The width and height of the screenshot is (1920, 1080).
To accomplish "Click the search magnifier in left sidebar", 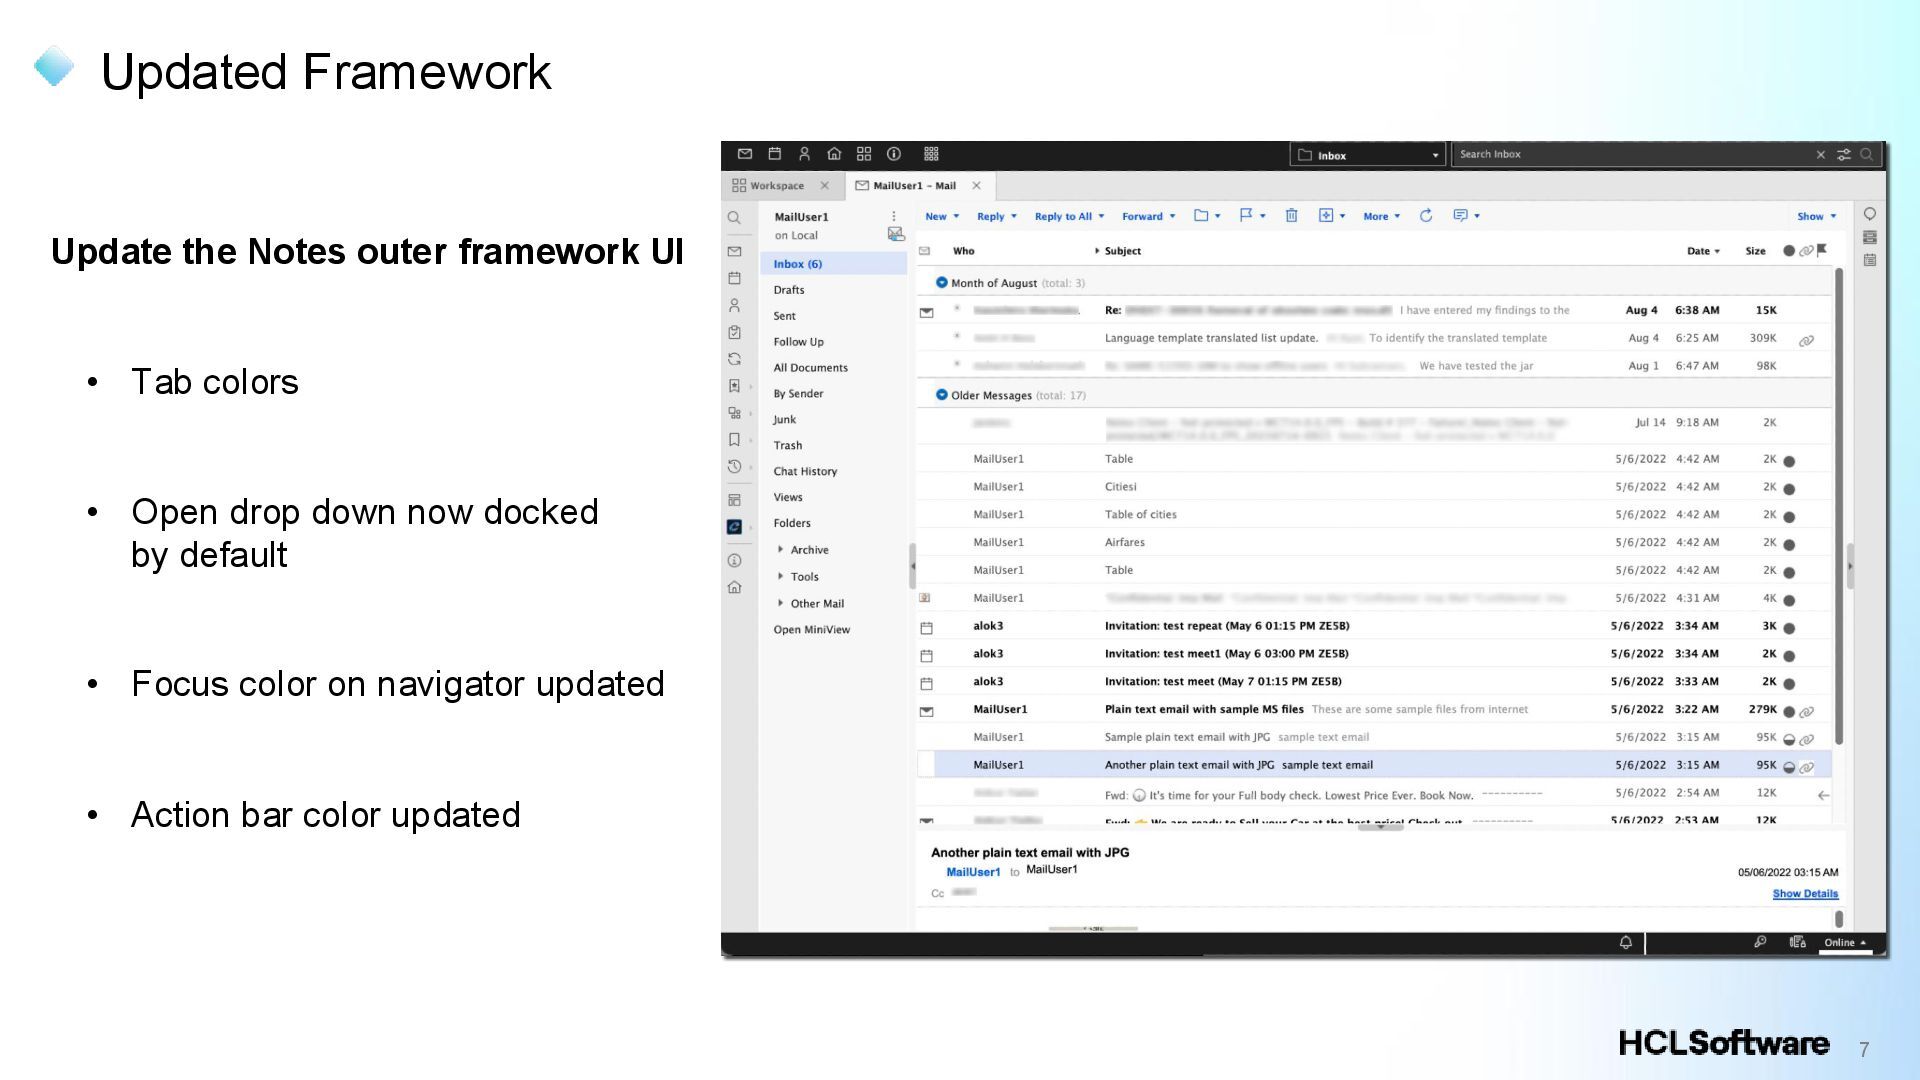I will tap(734, 218).
